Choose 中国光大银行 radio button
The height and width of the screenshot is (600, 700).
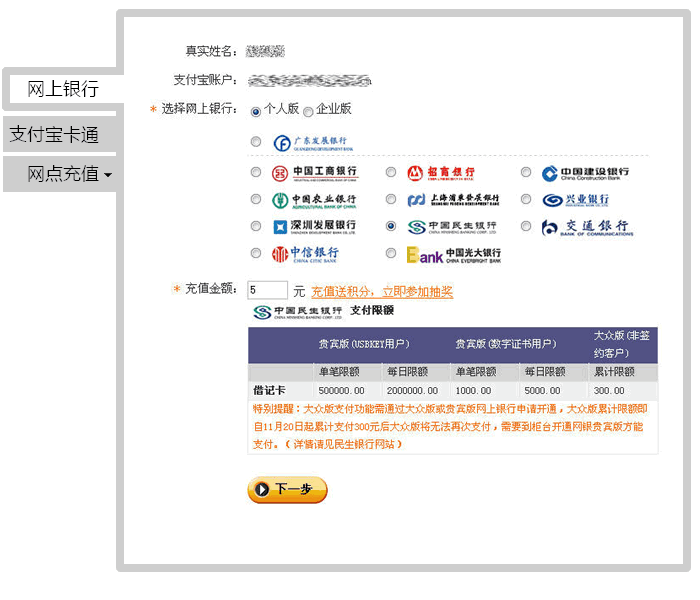click(391, 253)
